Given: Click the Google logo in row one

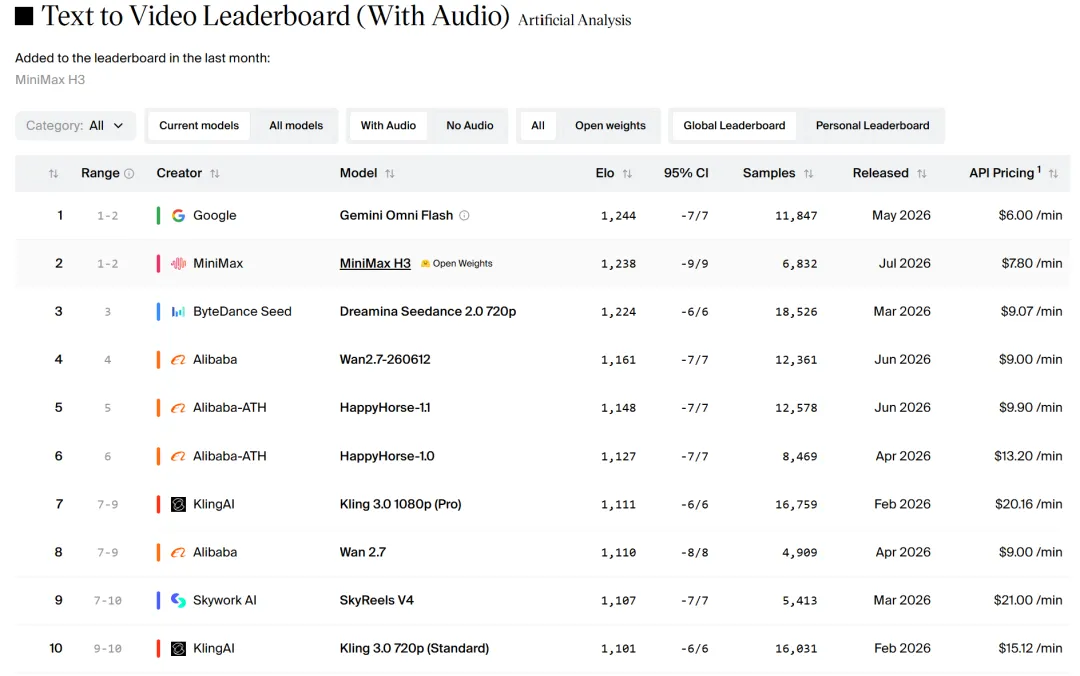Looking at the screenshot, I should 178,216.
